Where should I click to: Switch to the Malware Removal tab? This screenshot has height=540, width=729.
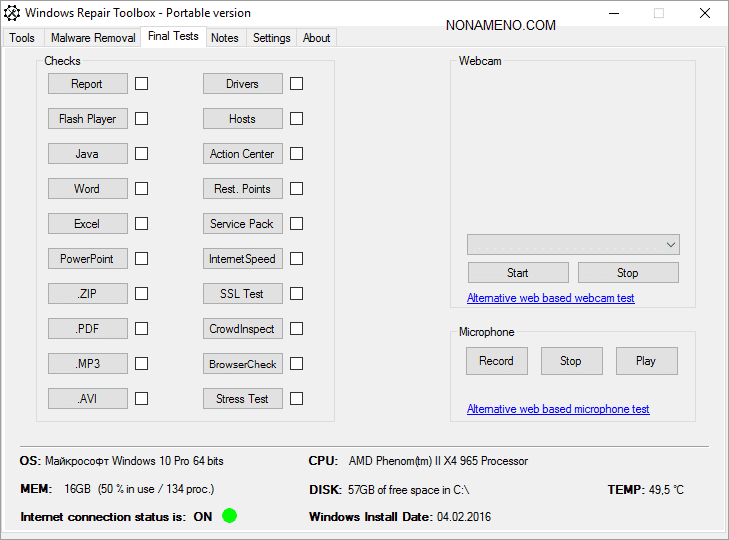pyautogui.click(x=93, y=38)
